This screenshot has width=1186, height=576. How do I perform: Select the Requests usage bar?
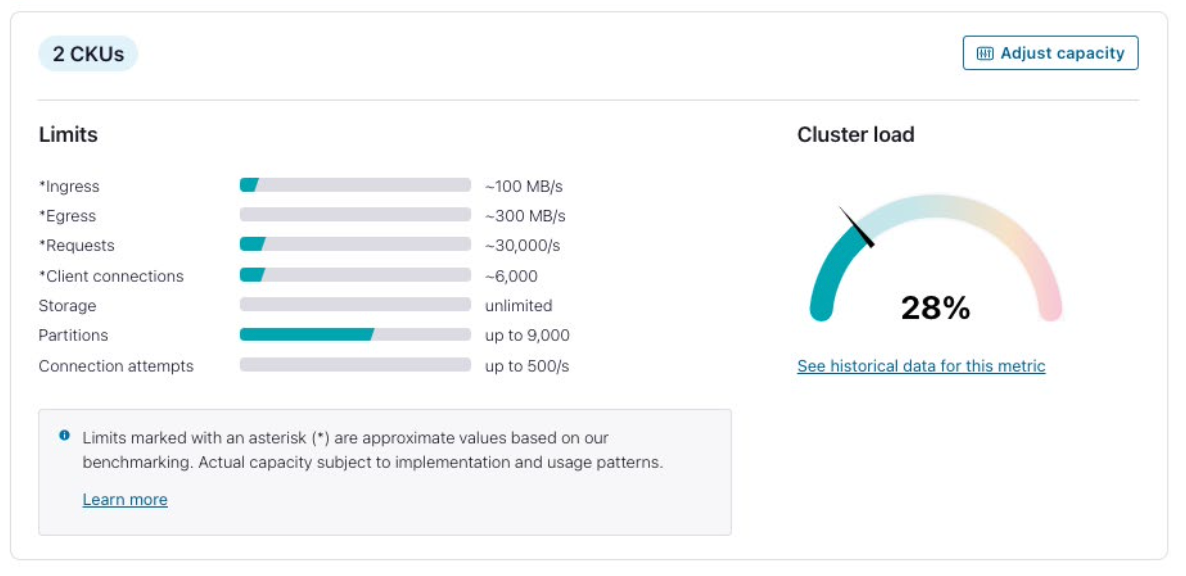point(355,245)
